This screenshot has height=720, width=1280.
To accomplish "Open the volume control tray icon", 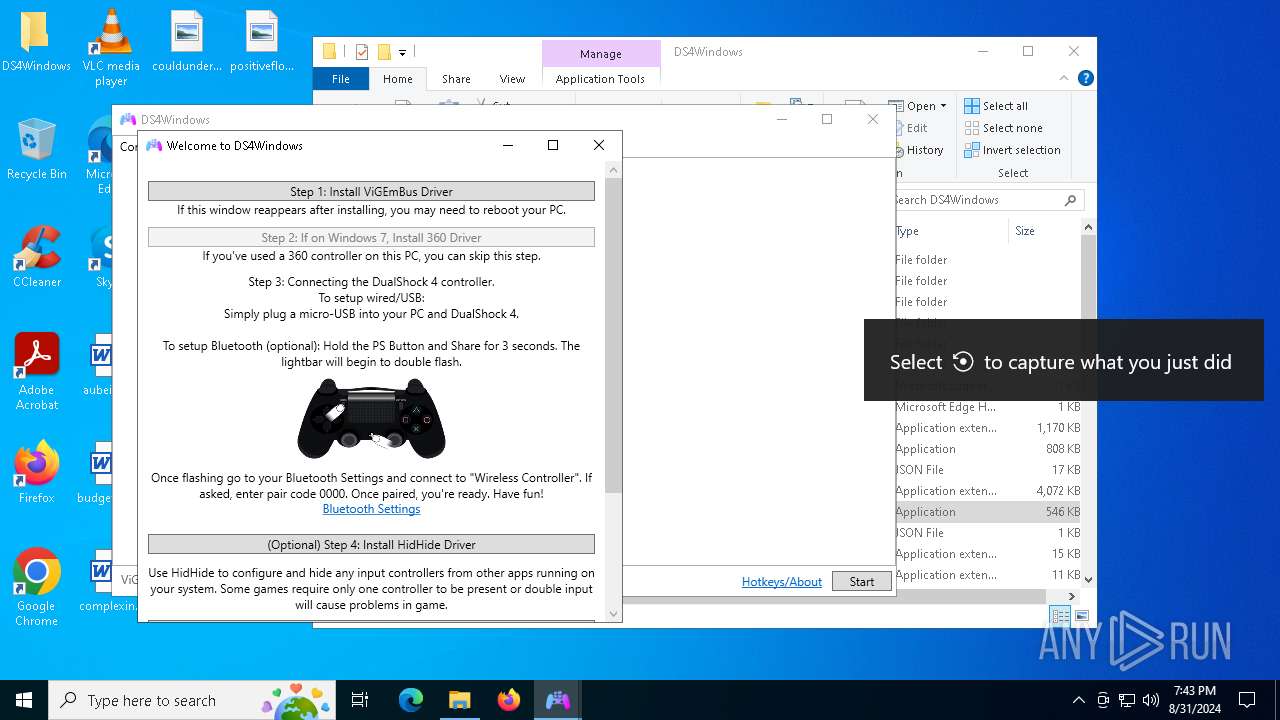I will [x=1151, y=700].
